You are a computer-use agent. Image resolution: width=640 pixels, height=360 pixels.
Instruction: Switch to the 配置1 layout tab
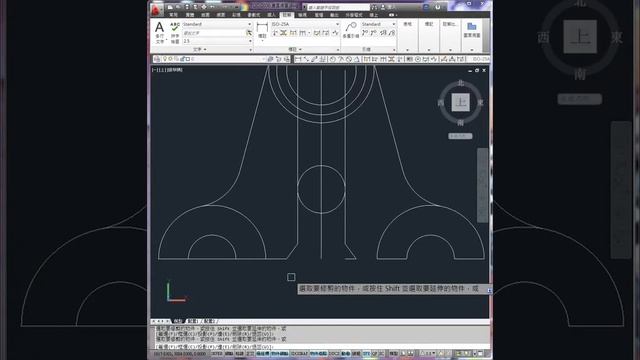tap(193, 322)
